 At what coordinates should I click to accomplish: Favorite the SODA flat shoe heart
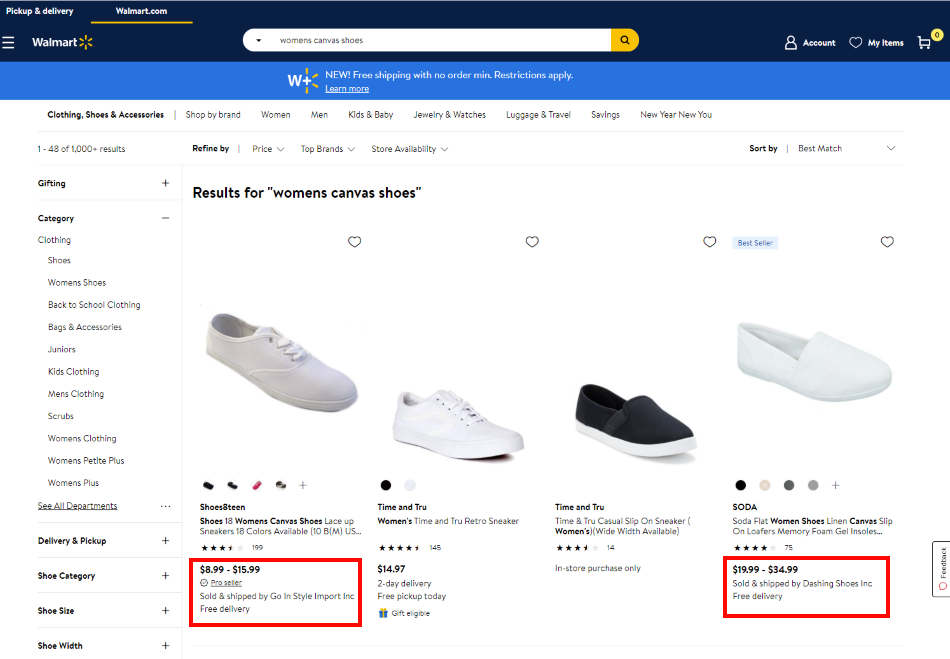pos(887,242)
